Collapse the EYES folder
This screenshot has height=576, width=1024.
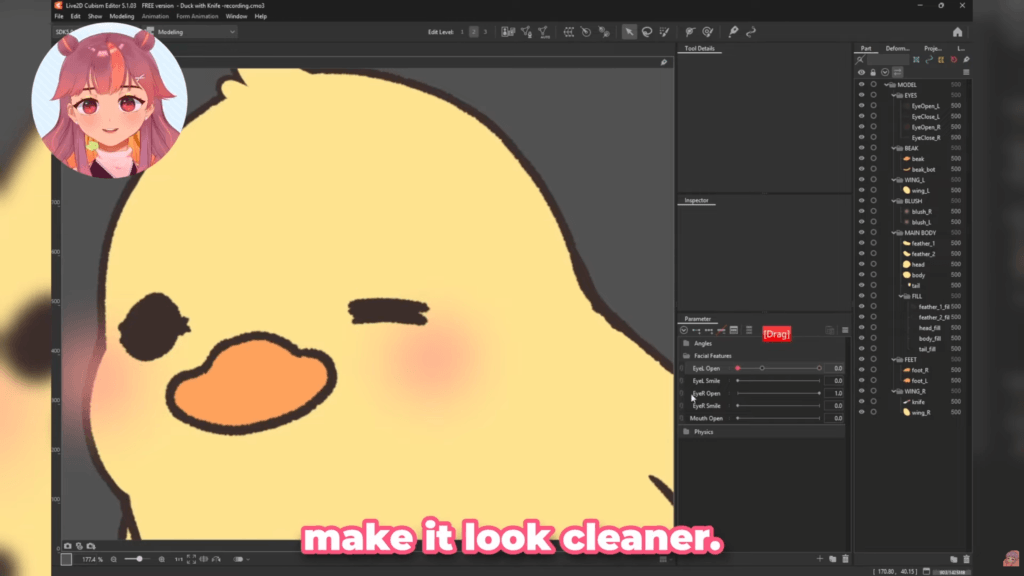pos(893,95)
